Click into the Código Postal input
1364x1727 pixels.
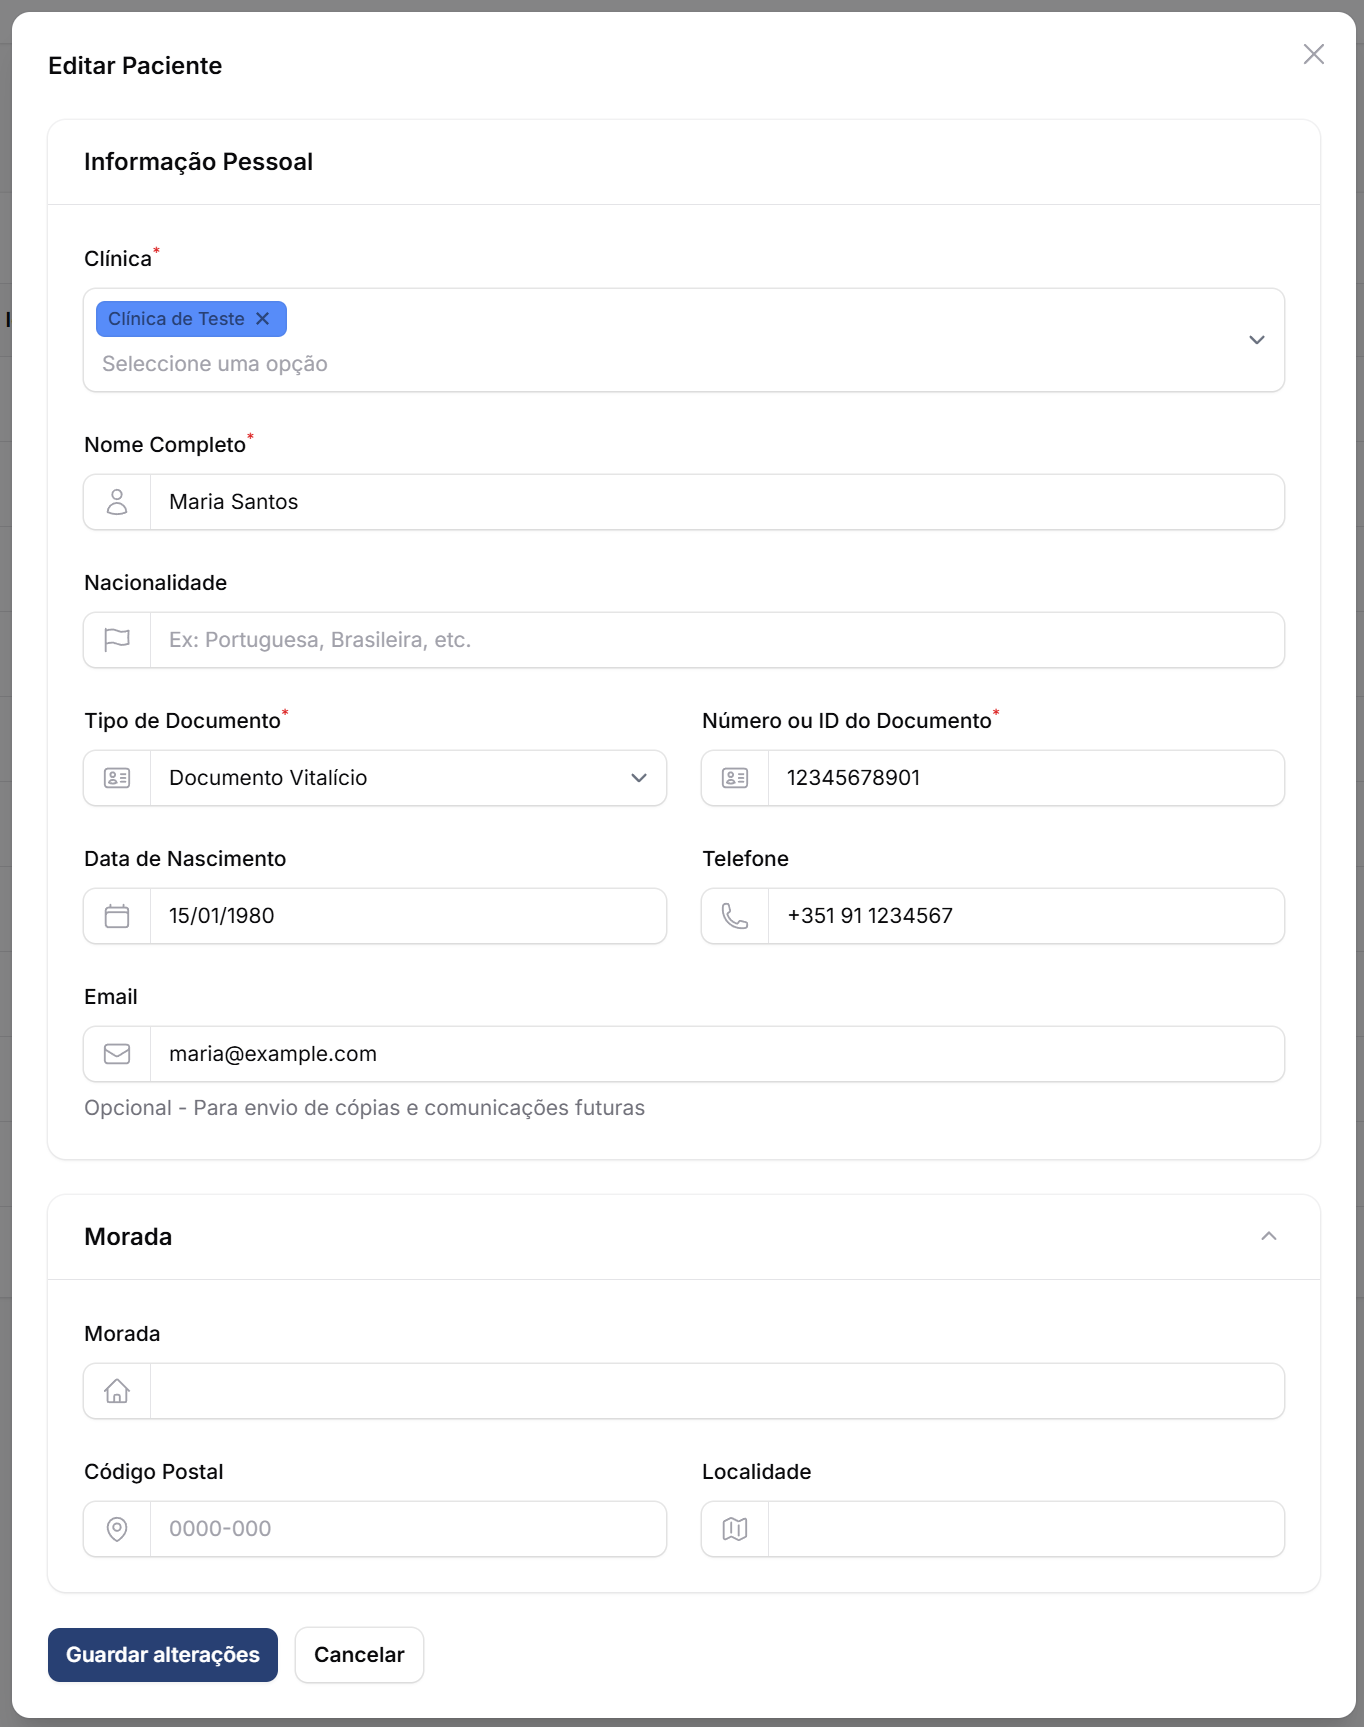[407, 1529]
